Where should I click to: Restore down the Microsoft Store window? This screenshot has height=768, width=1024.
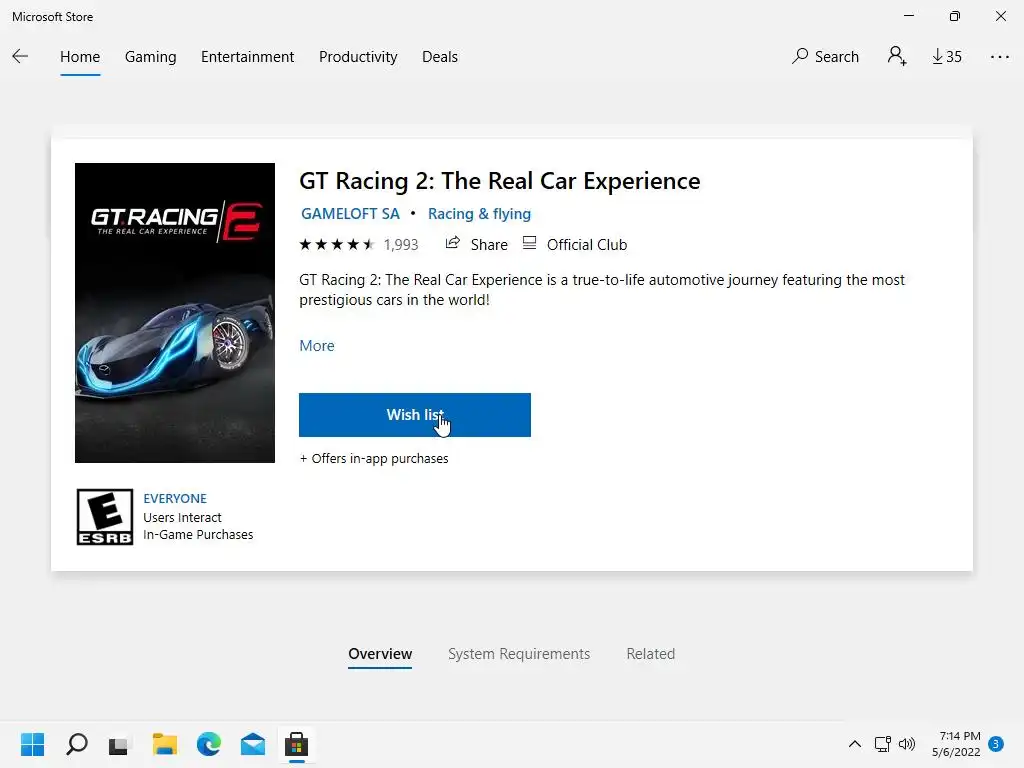954,16
